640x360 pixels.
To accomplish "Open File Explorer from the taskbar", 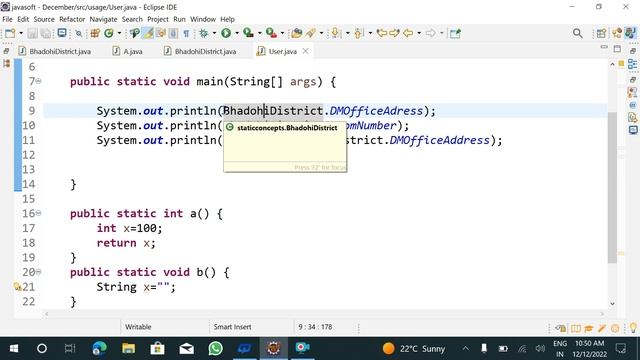I will click(x=128, y=348).
